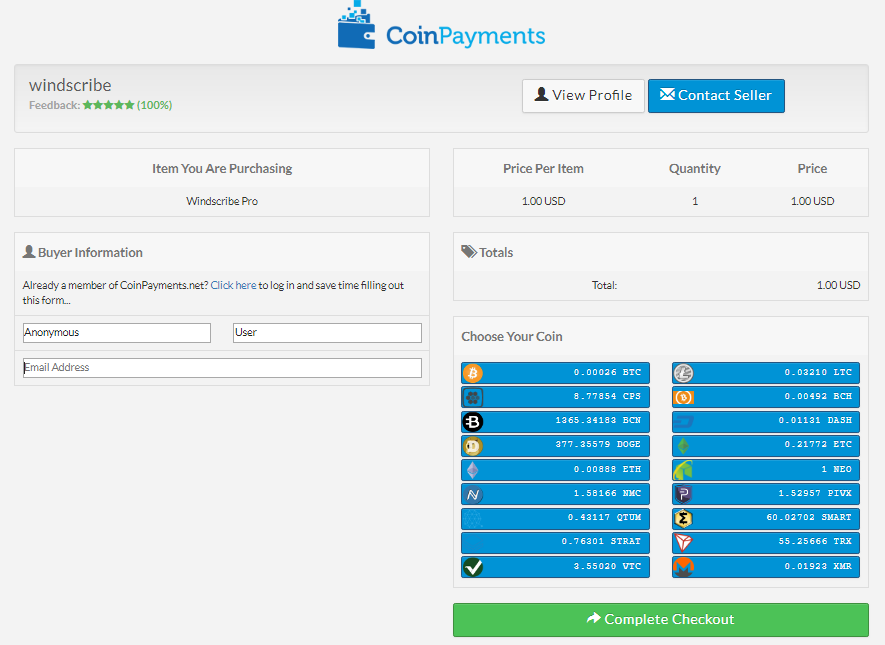Pay with 1365.34183 BCN option

(555, 422)
